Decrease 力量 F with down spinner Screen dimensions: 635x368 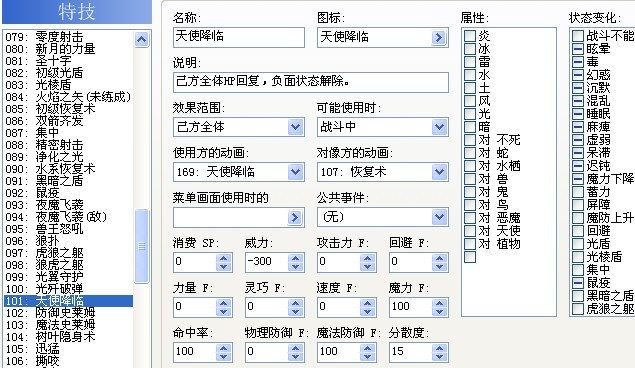[x=224, y=312]
